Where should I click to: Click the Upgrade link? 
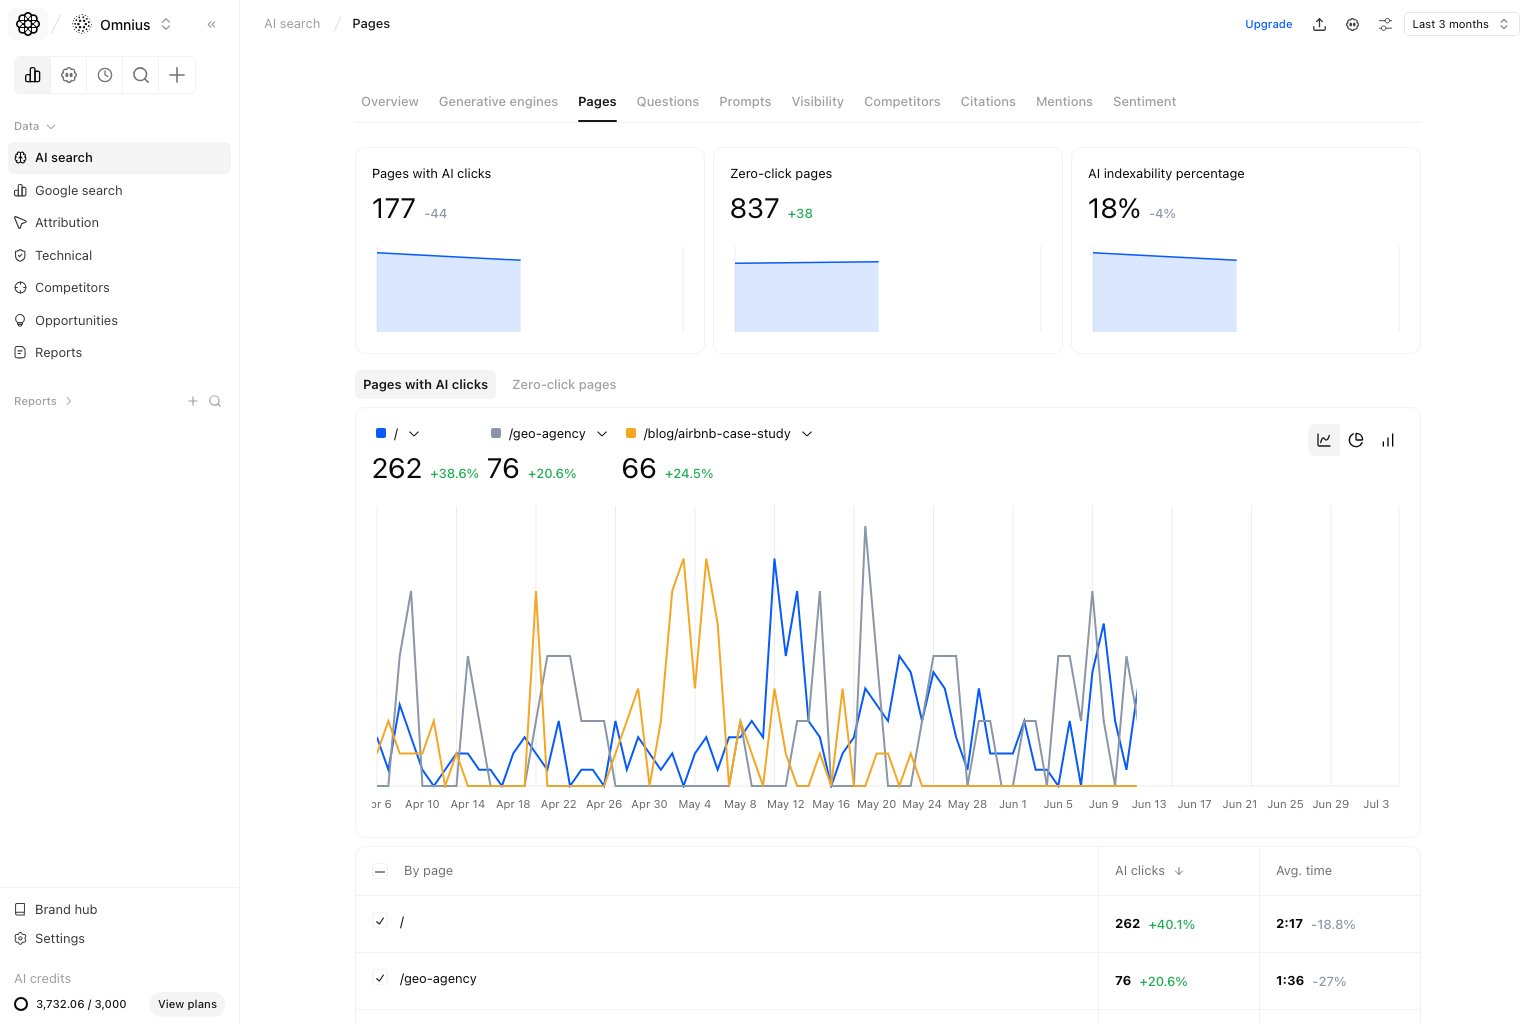point(1268,24)
